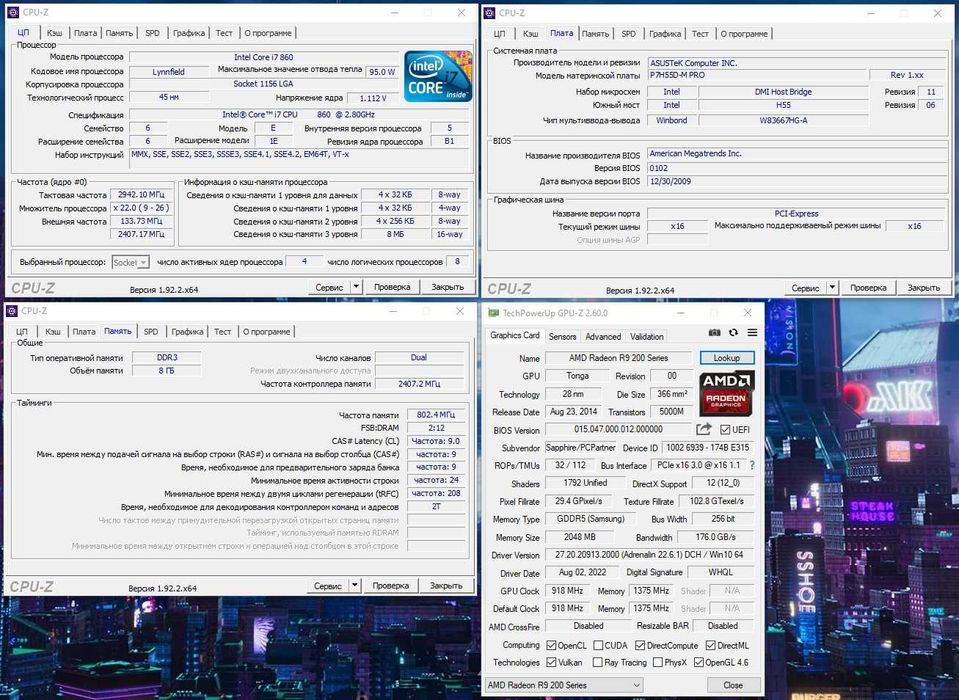Click Проверка in the processor window
959x700 pixels.
point(392,287)
